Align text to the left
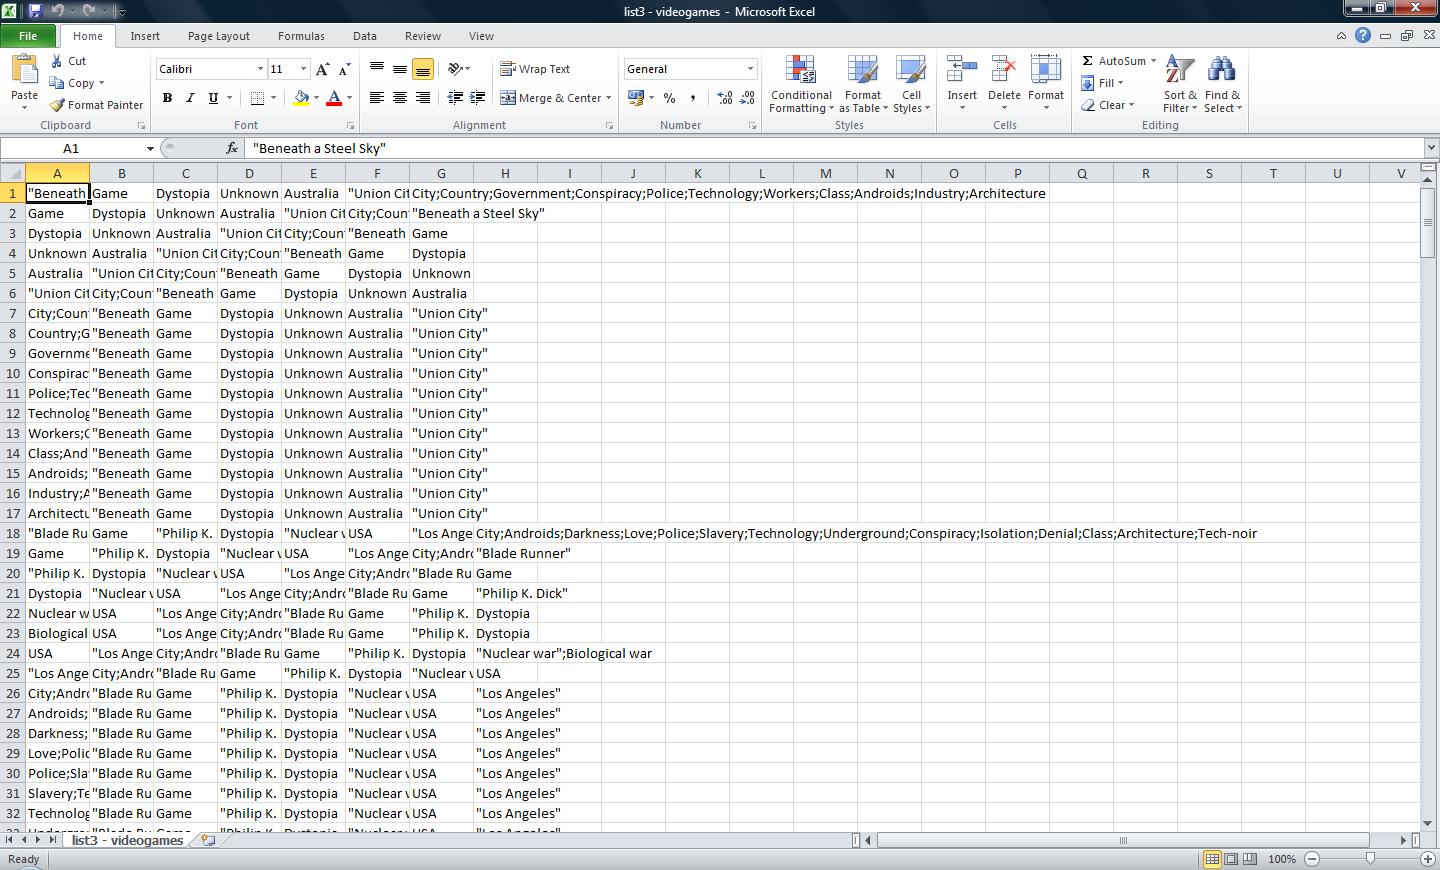The width and height of the screenshot is (1440, 870). click(x=377, y=98)
